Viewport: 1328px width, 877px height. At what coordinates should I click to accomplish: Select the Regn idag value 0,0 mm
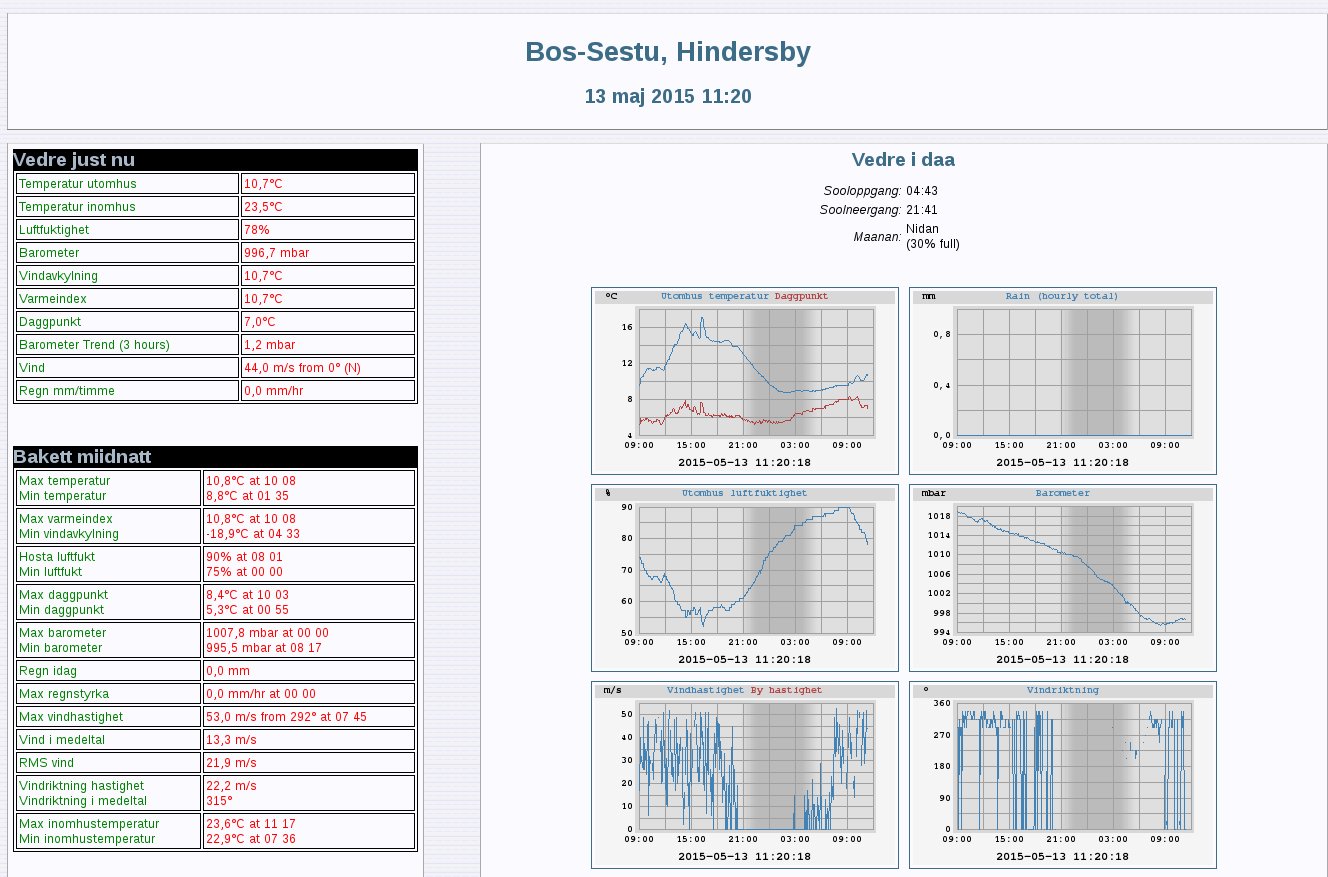[x=228, y=671]
